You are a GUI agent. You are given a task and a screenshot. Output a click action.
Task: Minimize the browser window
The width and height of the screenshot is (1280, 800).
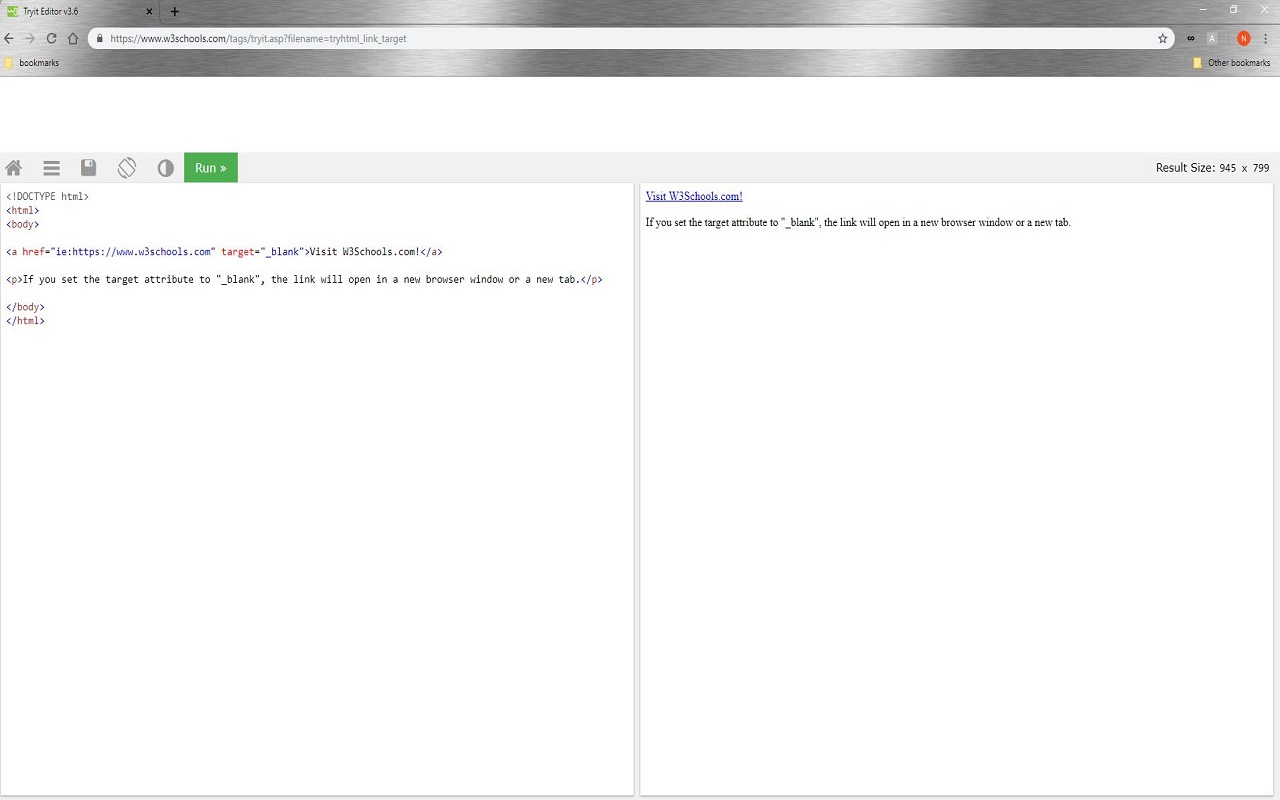point(1204,9)
